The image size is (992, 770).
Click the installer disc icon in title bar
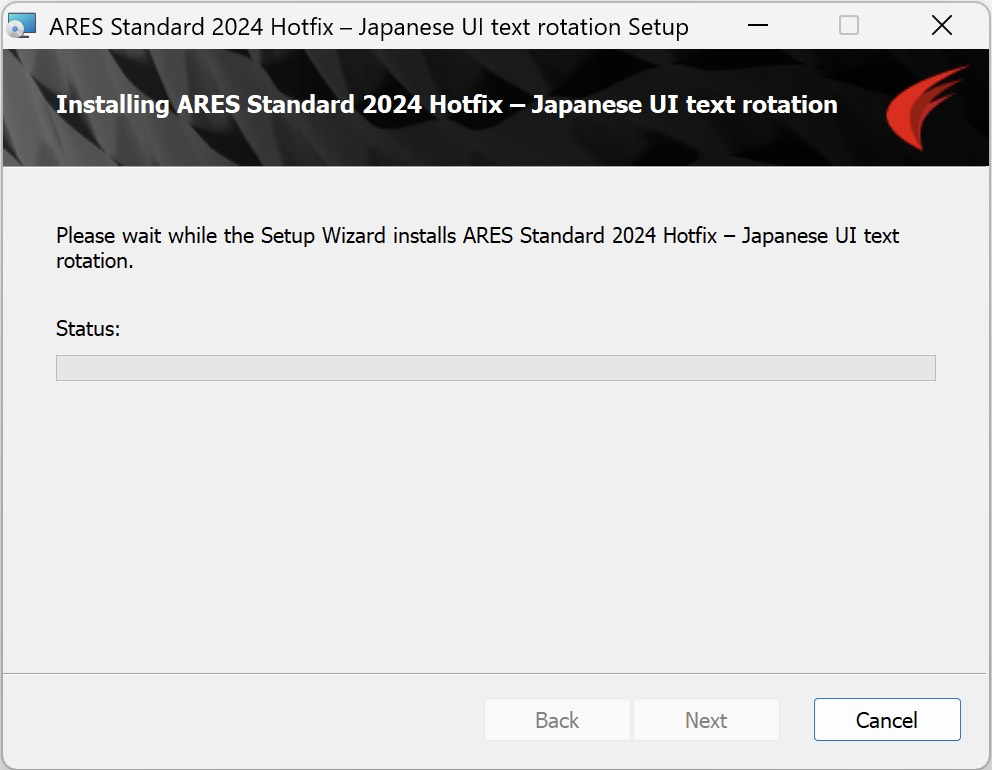click(22, 26)
